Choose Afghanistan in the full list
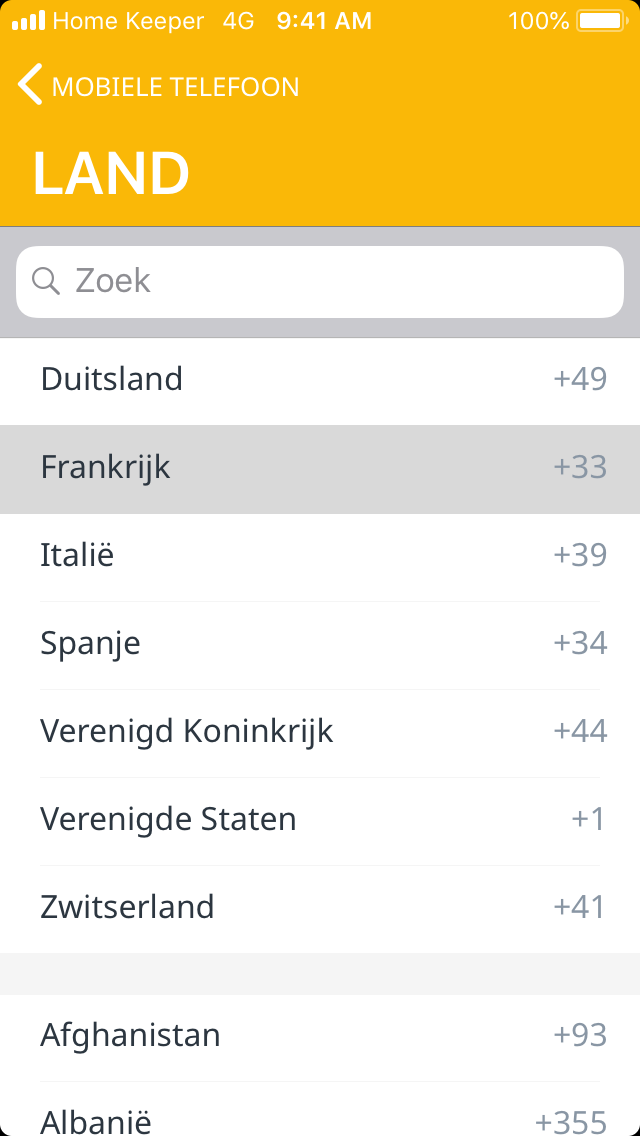Image resolution: width=640 pixels, height=1136 pixels. click(x=130, y=1035)
